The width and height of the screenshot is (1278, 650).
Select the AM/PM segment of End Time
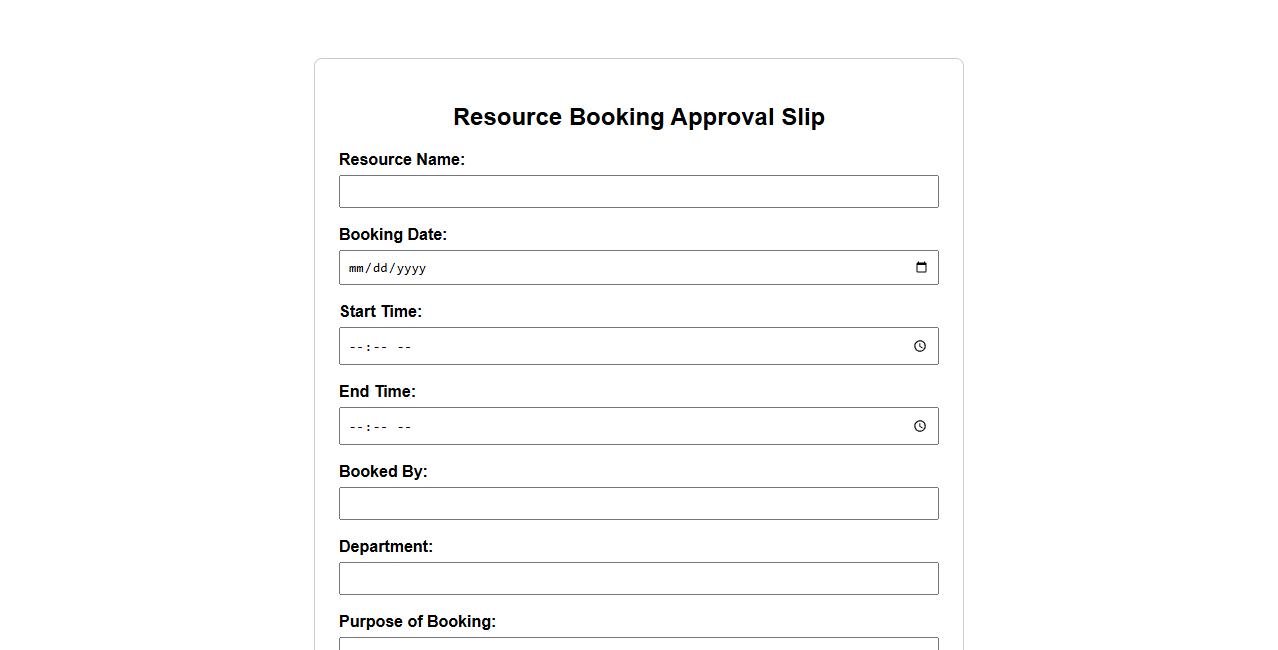point(404,427)
